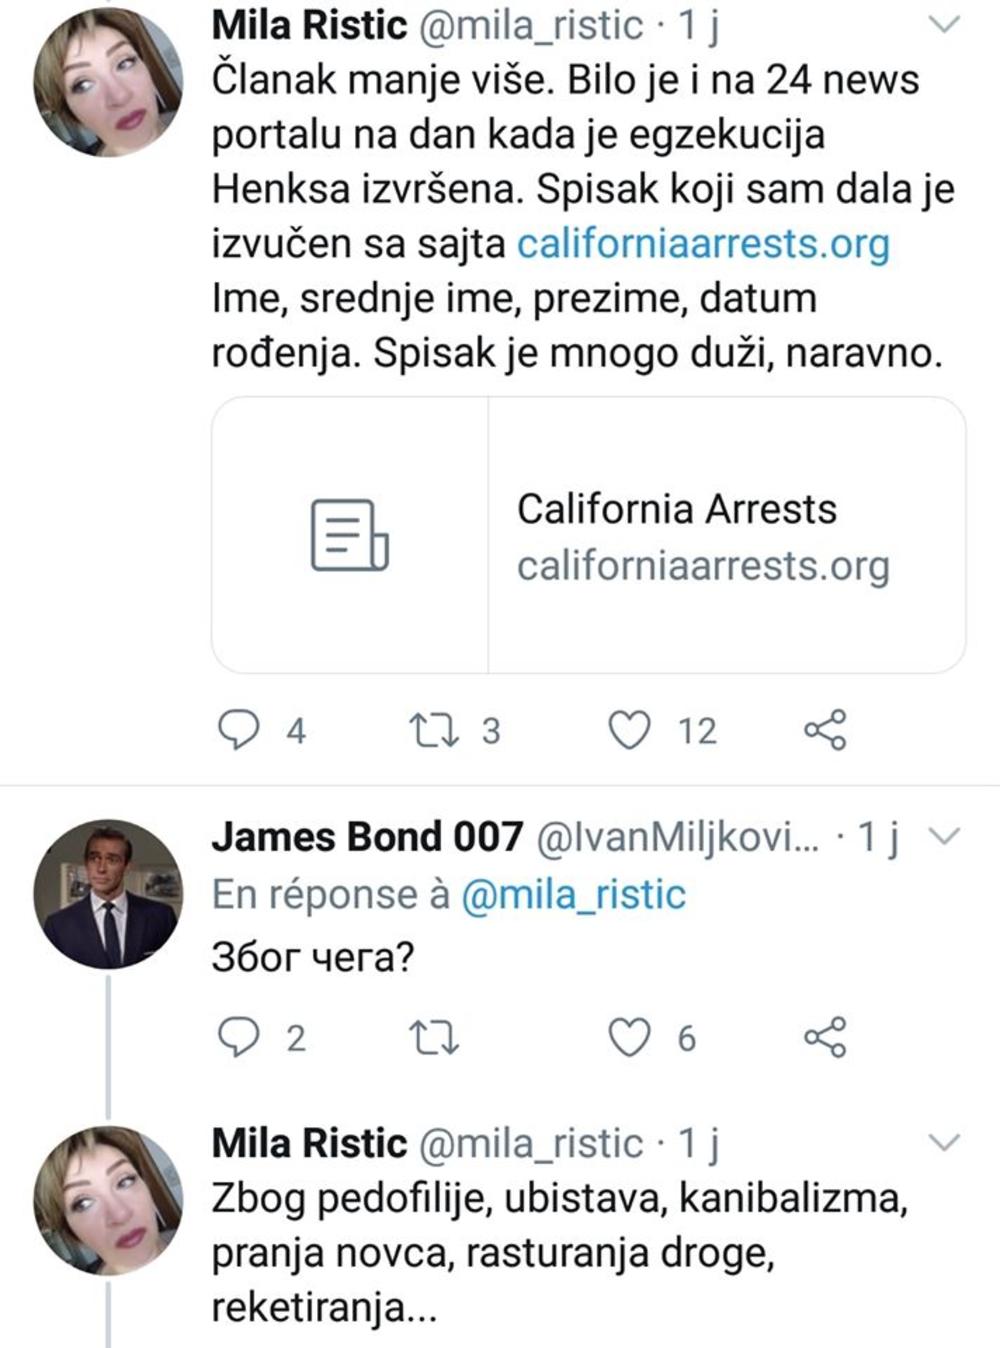Open californiaarrests.org link in tweet text
Image resolution: width=1000 pixels, height=1348 pixels.
click(702, 244)
